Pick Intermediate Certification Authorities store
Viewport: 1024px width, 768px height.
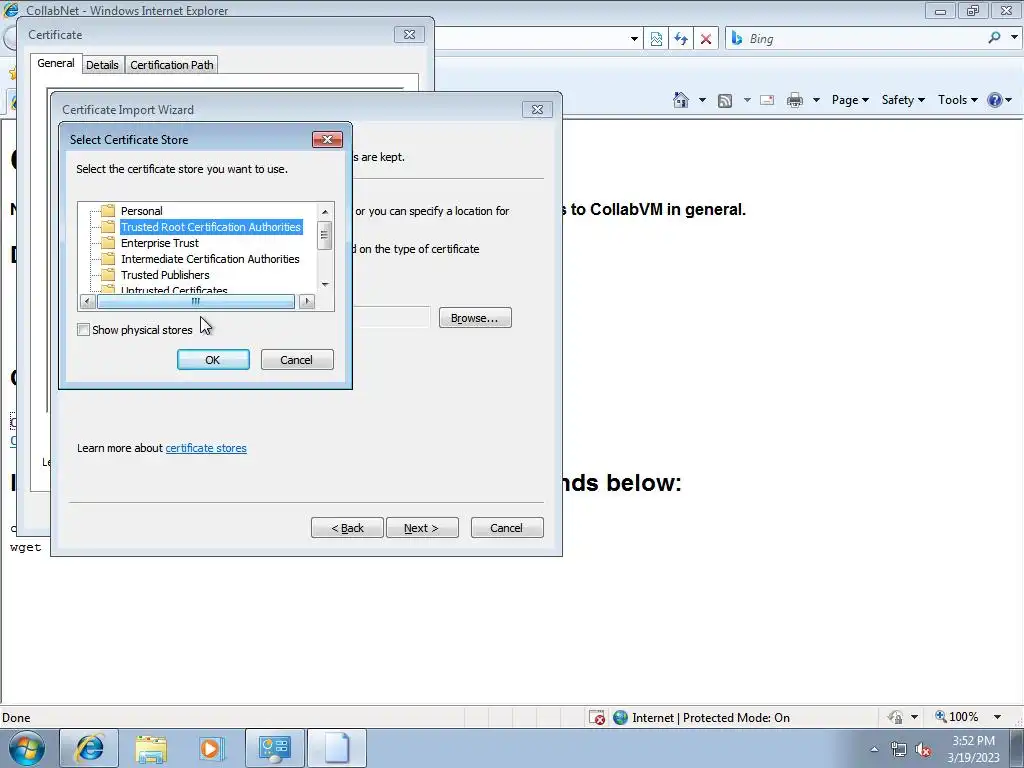click(210, 259)
